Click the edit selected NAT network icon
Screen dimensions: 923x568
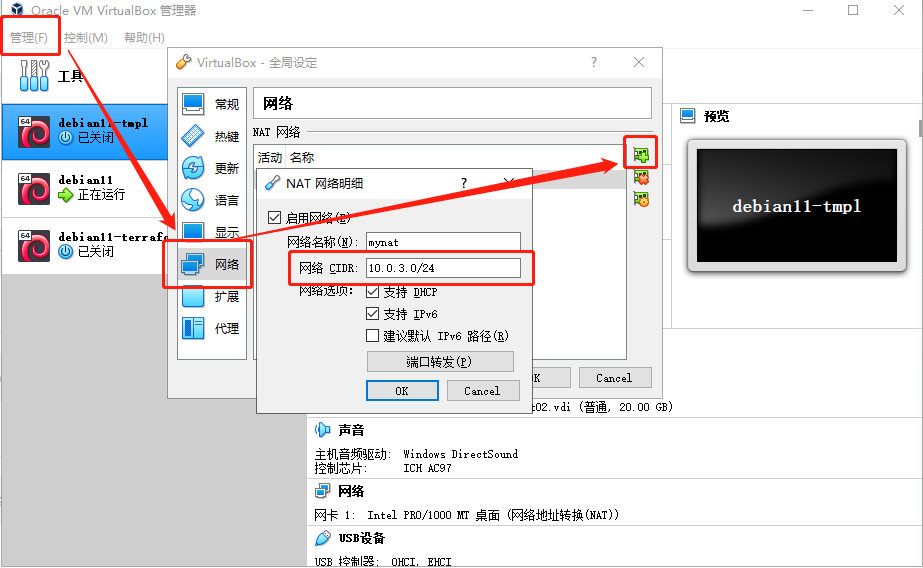(x=641, y=199)
